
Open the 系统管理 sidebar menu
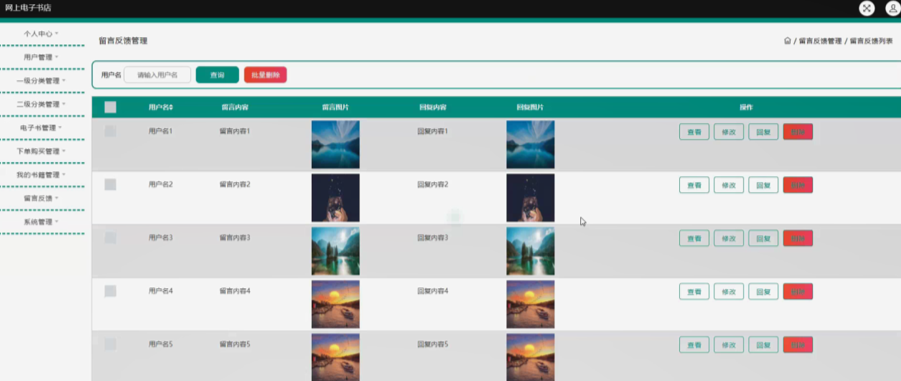(x=41, y=222)
